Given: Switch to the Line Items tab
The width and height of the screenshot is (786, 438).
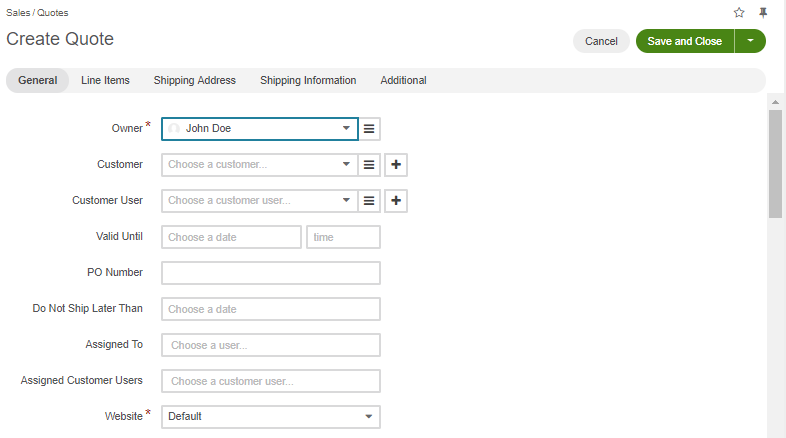Looking at the screenshot, I should [x=105, y=81].
